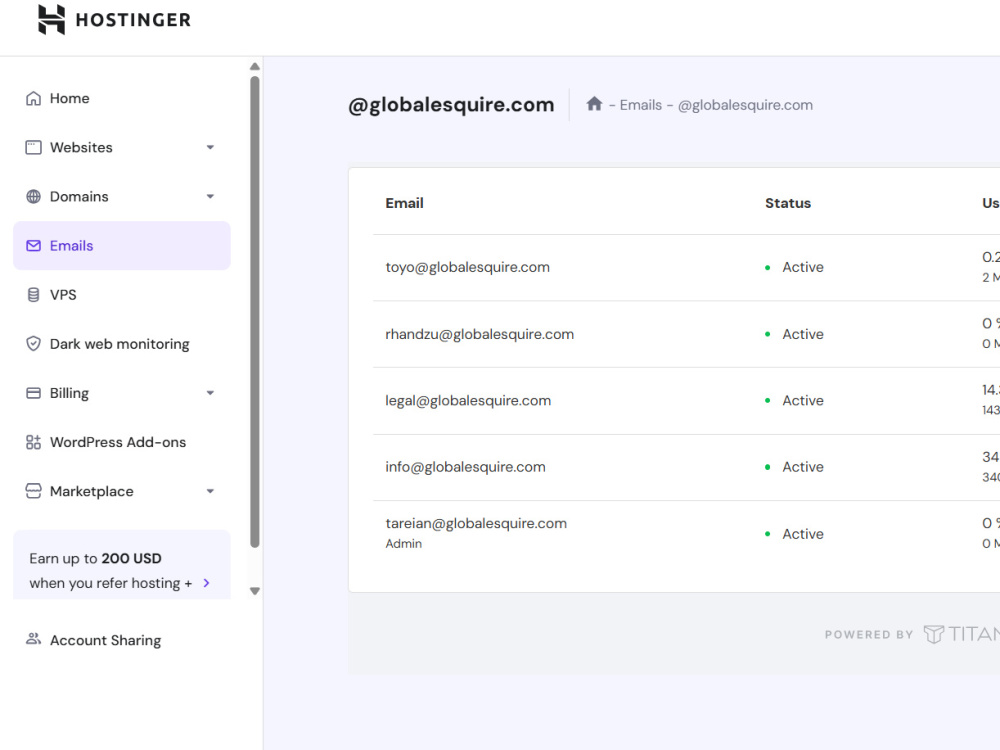The image size is (1000, 750).
Task: Click the Domains globe icon
Action: [x=33, y=196]
